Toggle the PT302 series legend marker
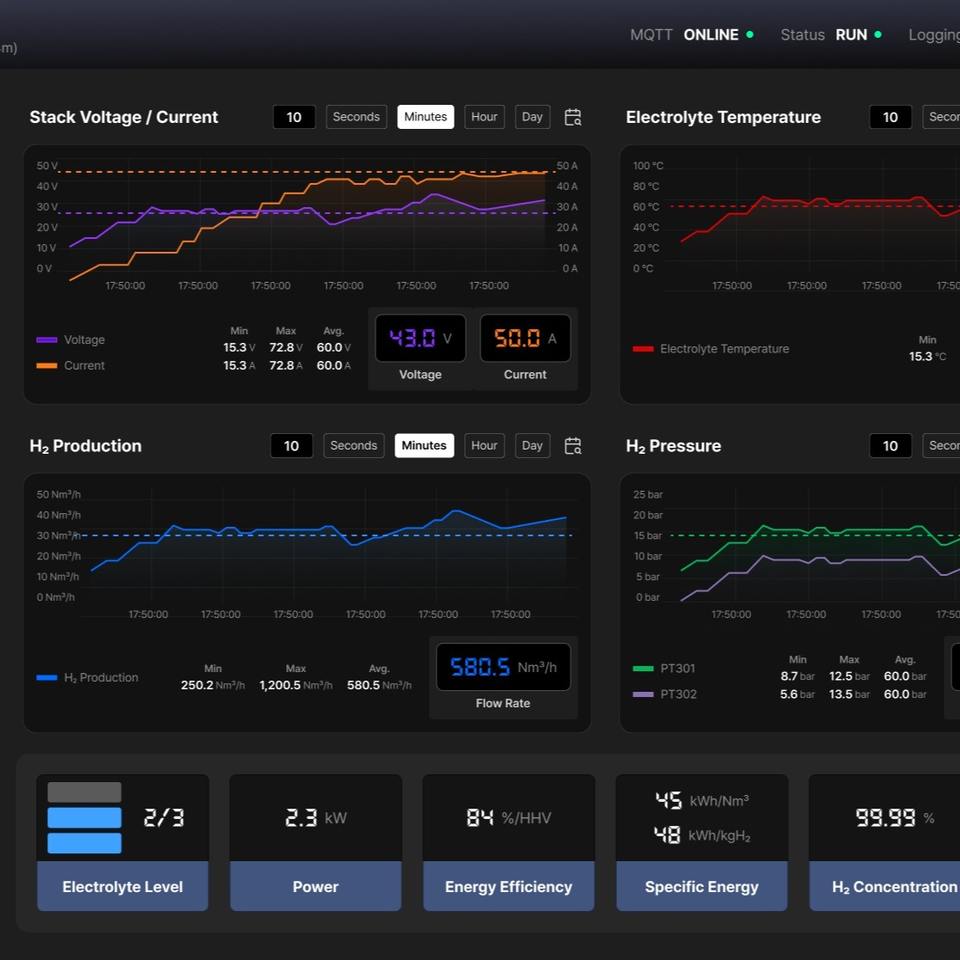960x960 pixels. pos(643,694)
